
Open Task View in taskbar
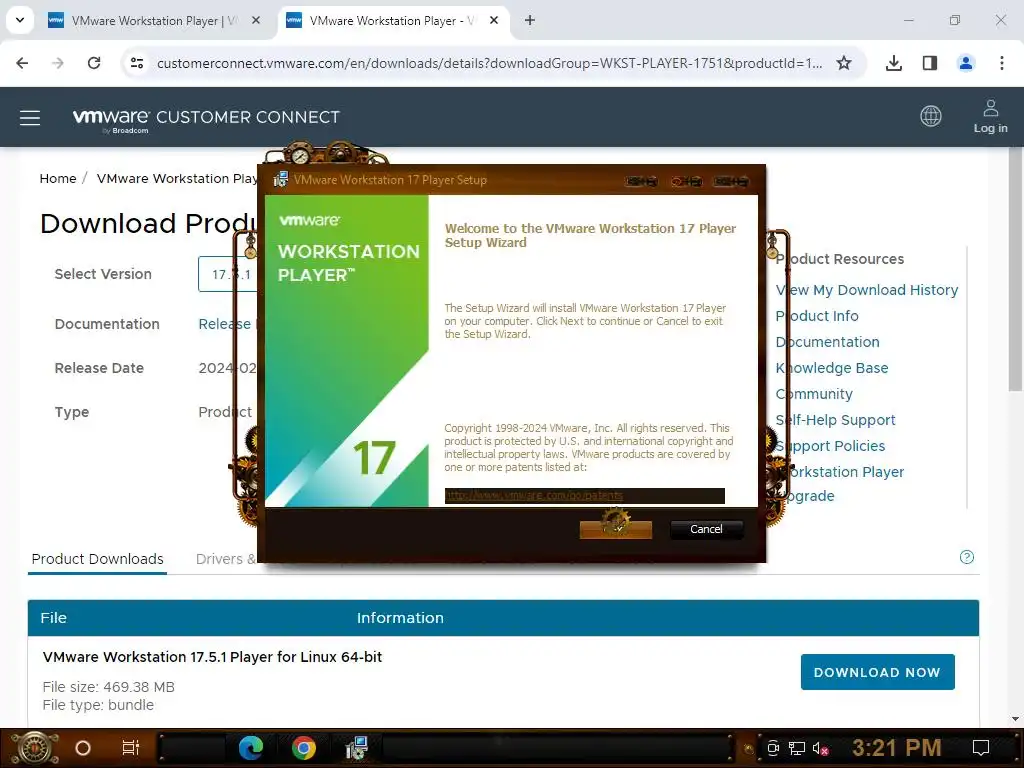pos(131,748)
